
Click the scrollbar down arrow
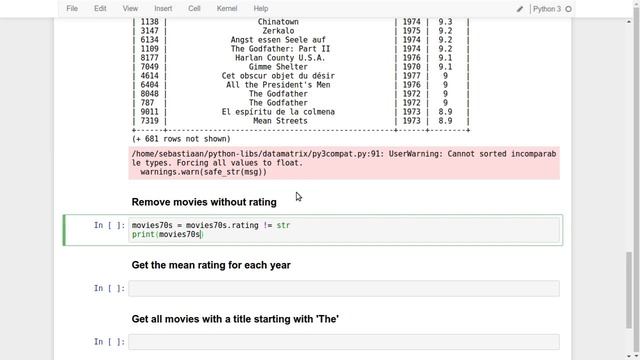pos(629,356)
